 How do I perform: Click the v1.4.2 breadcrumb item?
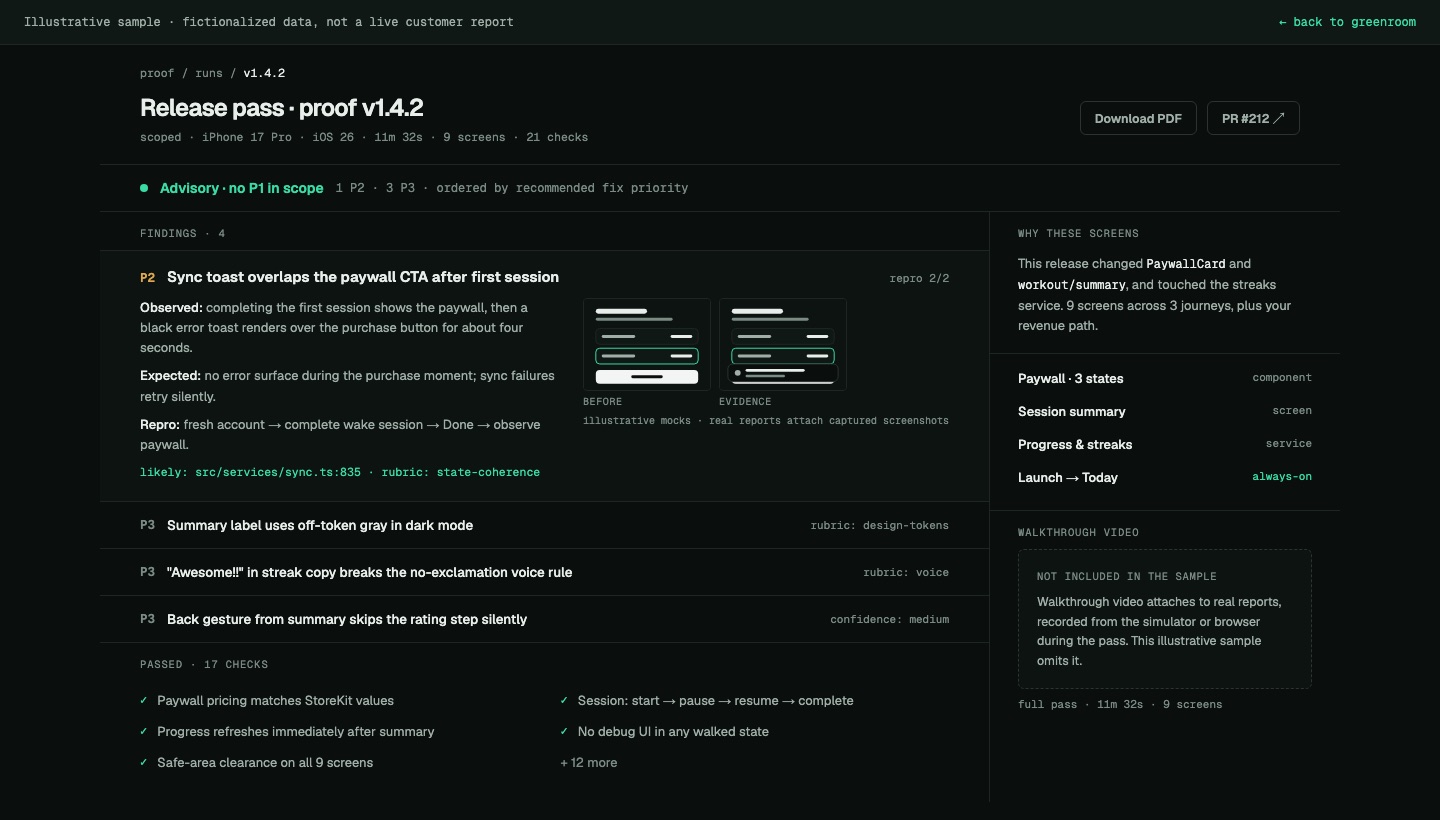264,73
